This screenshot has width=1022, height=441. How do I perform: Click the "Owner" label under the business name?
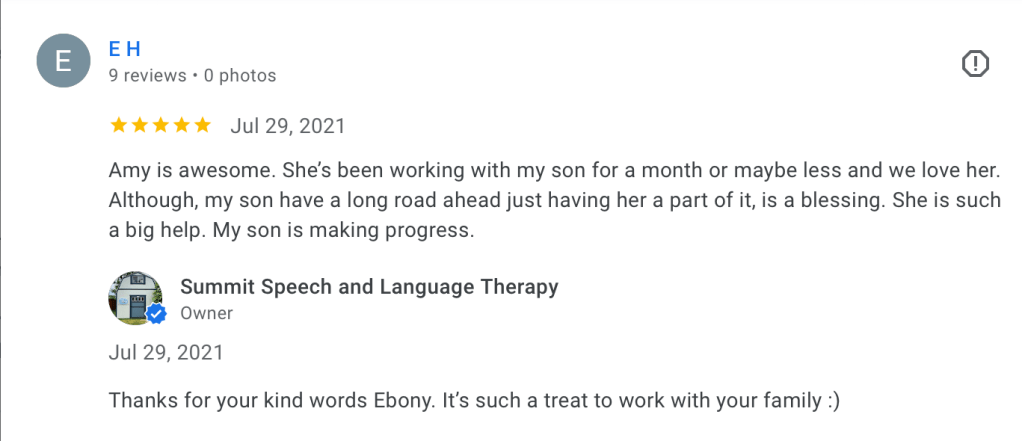pyautogui.click(x=206, y=313)
